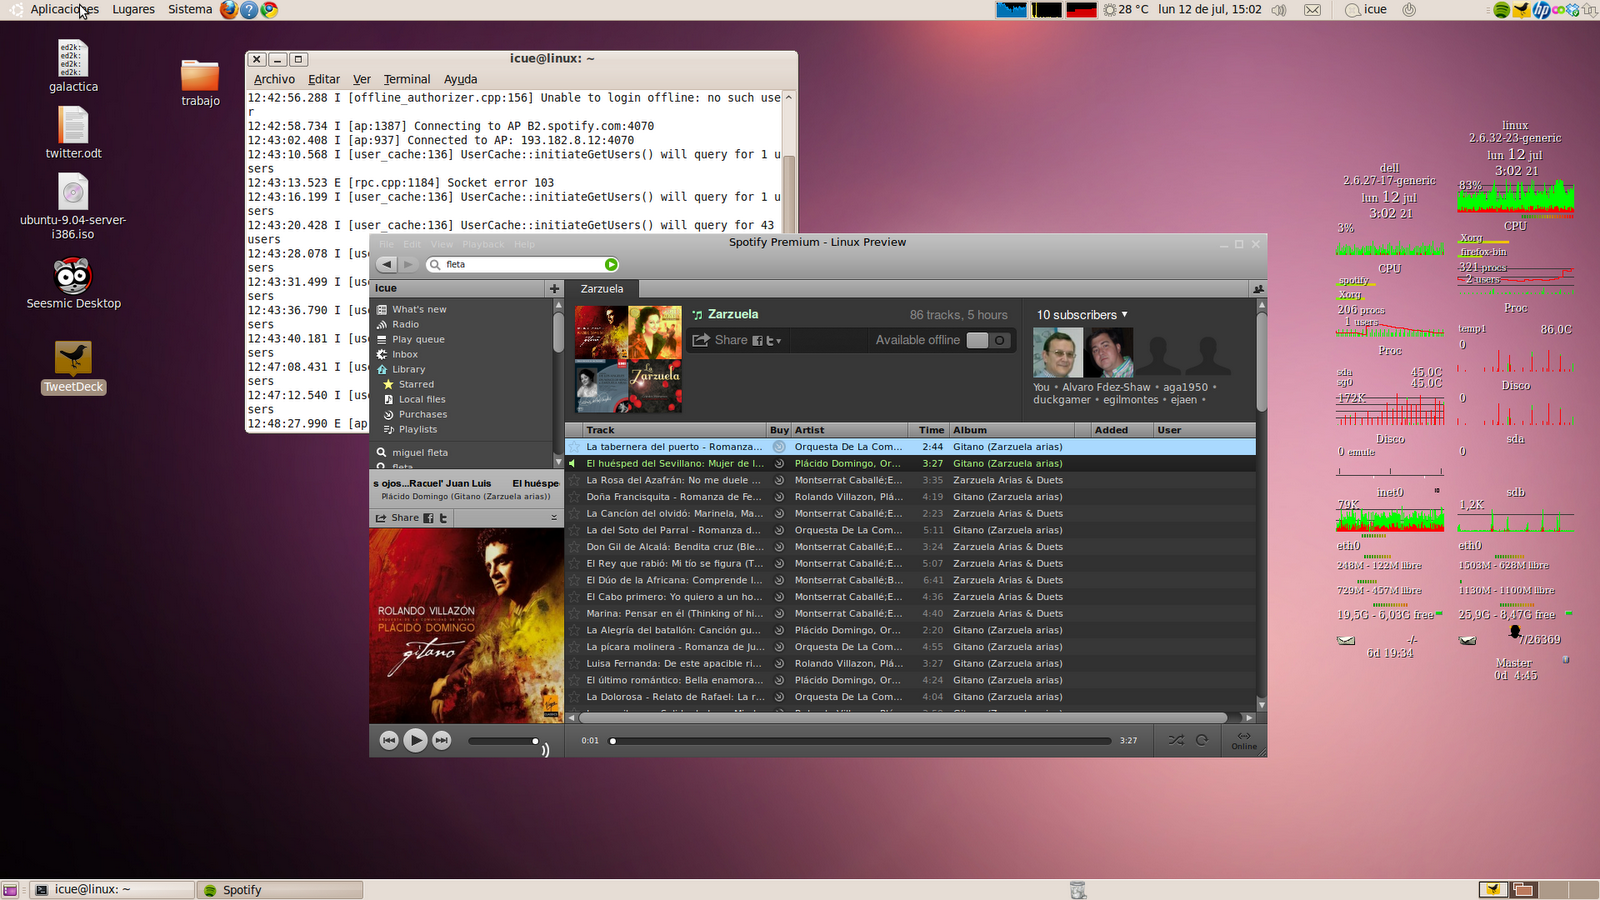
Task: Go forward using Spotify's forward arrow
Action: click(x=408, y=264)
